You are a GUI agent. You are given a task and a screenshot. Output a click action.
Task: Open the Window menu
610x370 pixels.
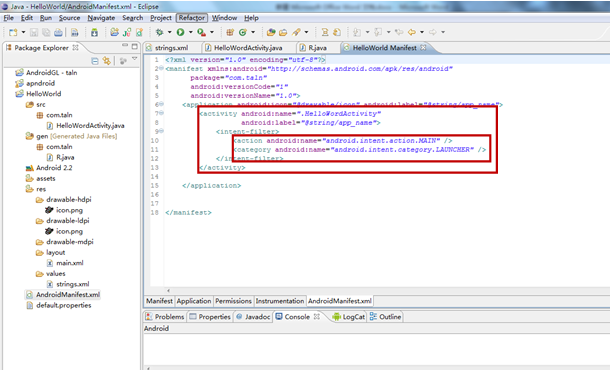(x=224, y=18)
